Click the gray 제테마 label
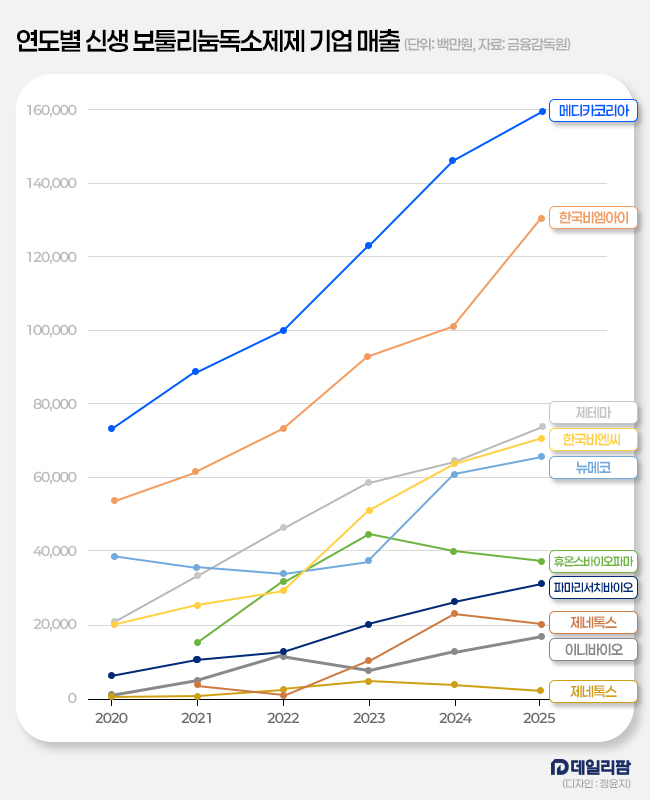 pyautogui.click(x=594, y=411)
